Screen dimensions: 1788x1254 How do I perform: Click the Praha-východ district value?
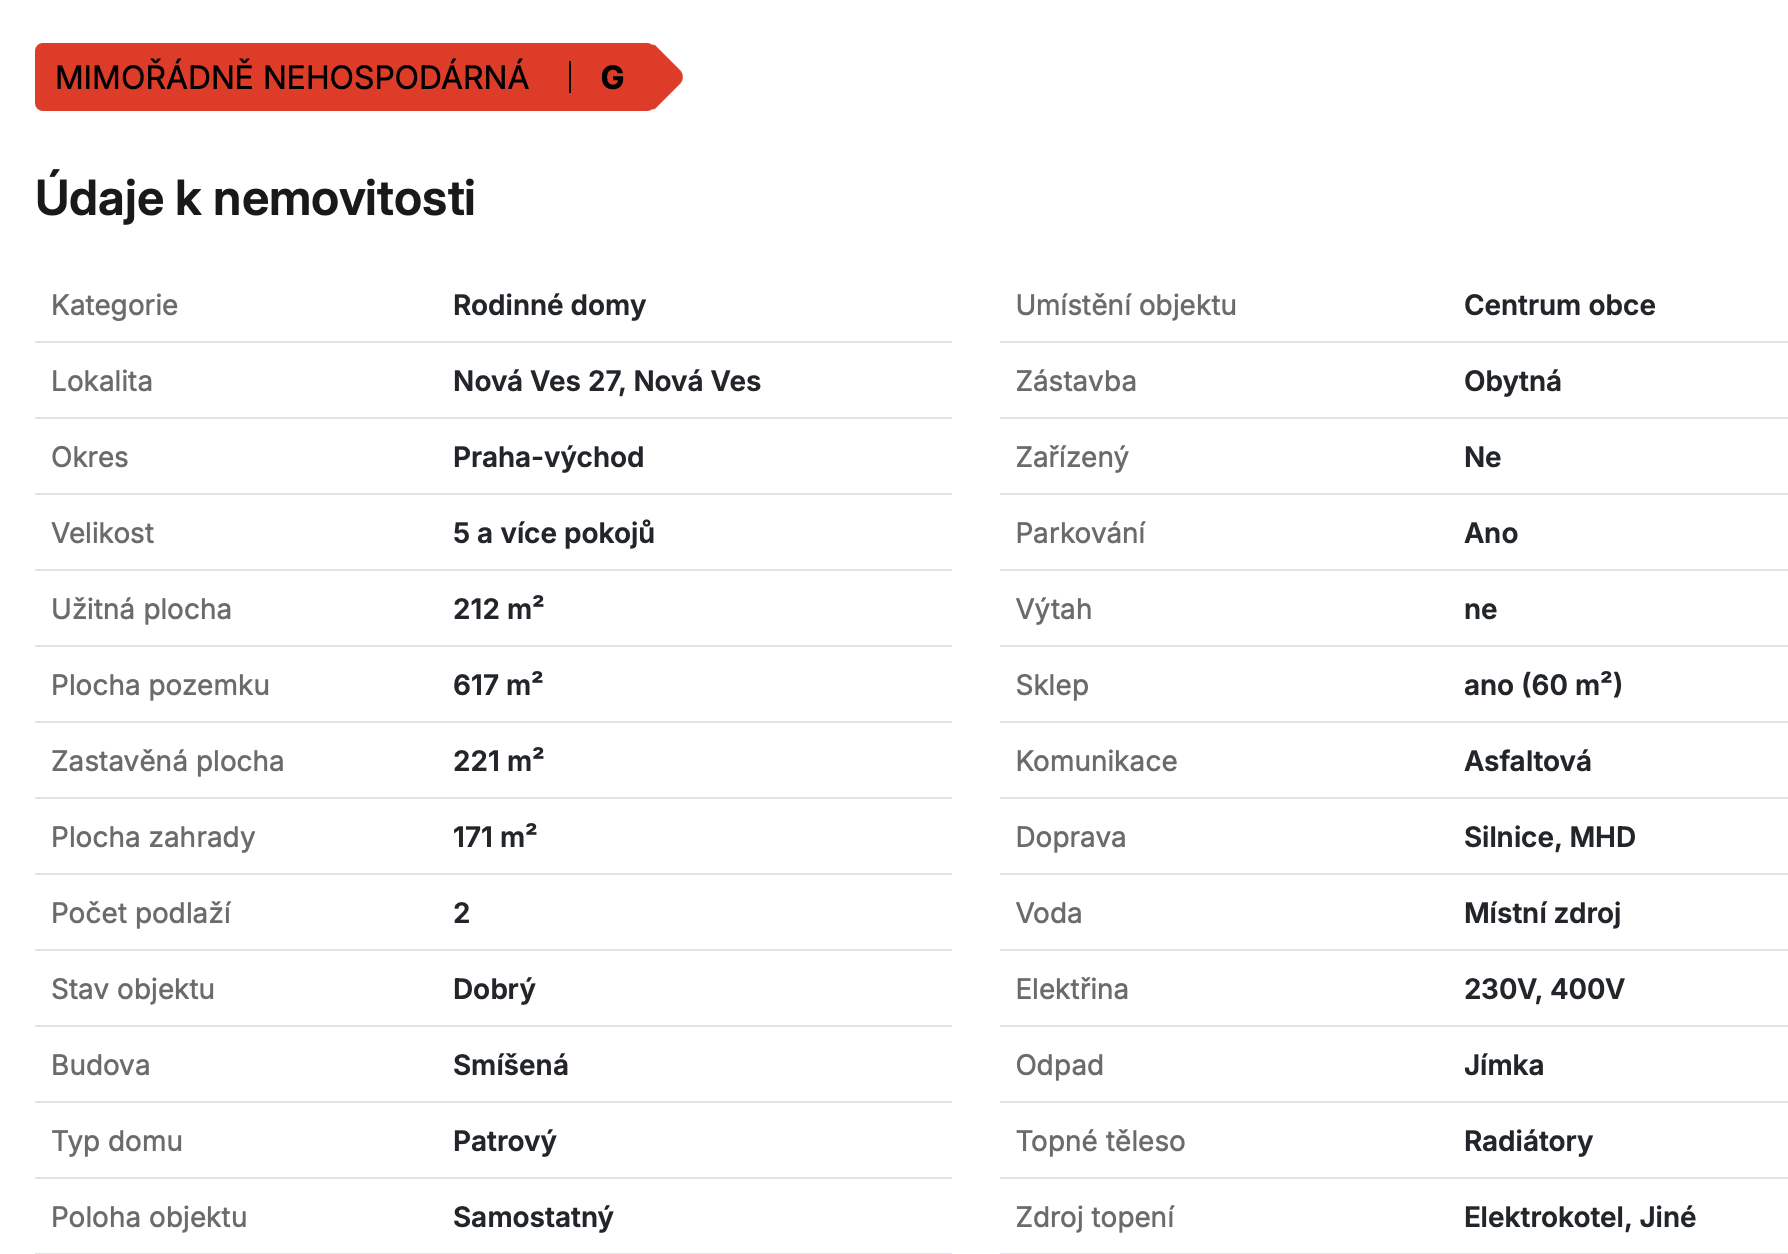click(548, 457)
